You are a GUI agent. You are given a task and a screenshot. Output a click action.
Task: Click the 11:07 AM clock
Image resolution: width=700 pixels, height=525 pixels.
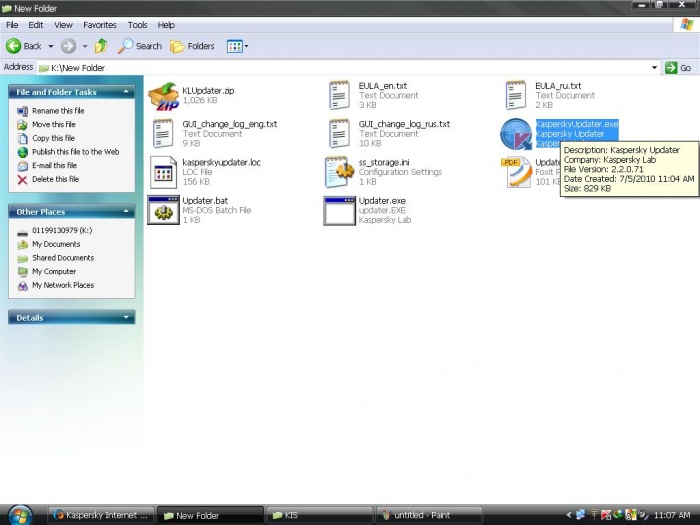pyautogui.click(x=672, y=515)
